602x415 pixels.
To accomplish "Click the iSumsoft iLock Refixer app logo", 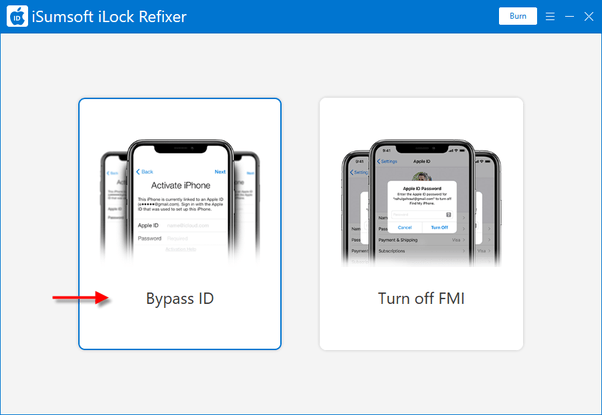I will 17,17.
